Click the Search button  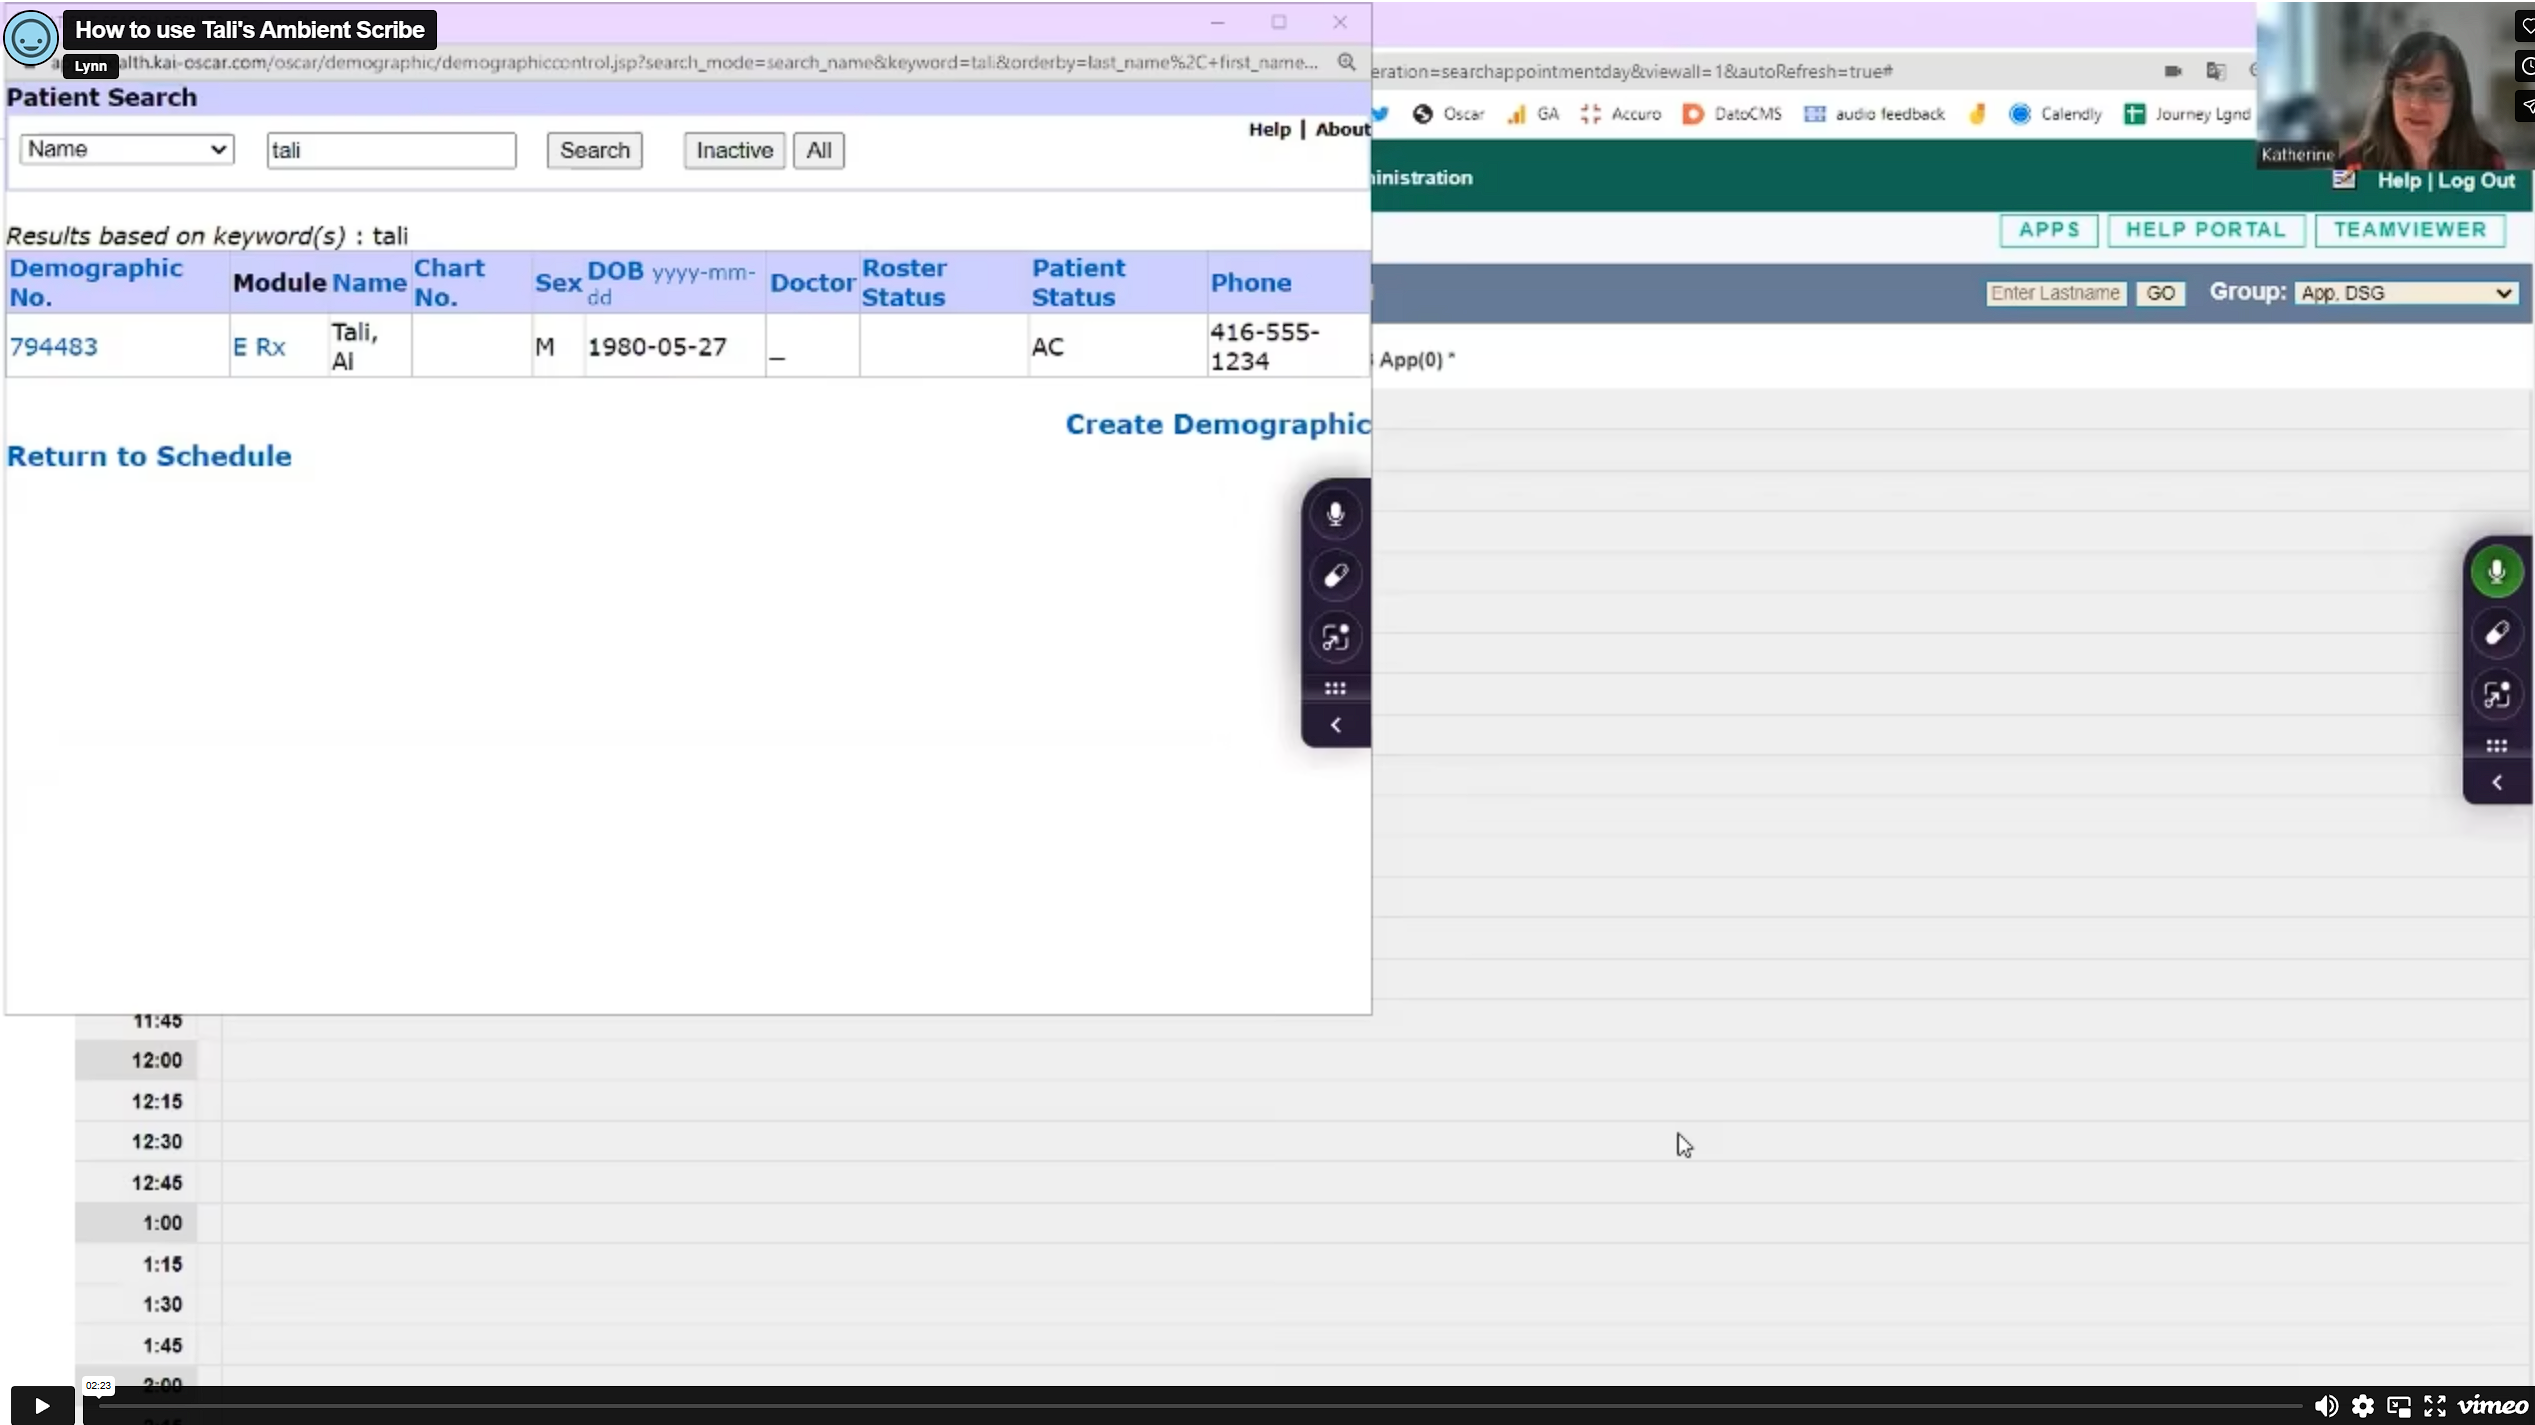point(594,150)
